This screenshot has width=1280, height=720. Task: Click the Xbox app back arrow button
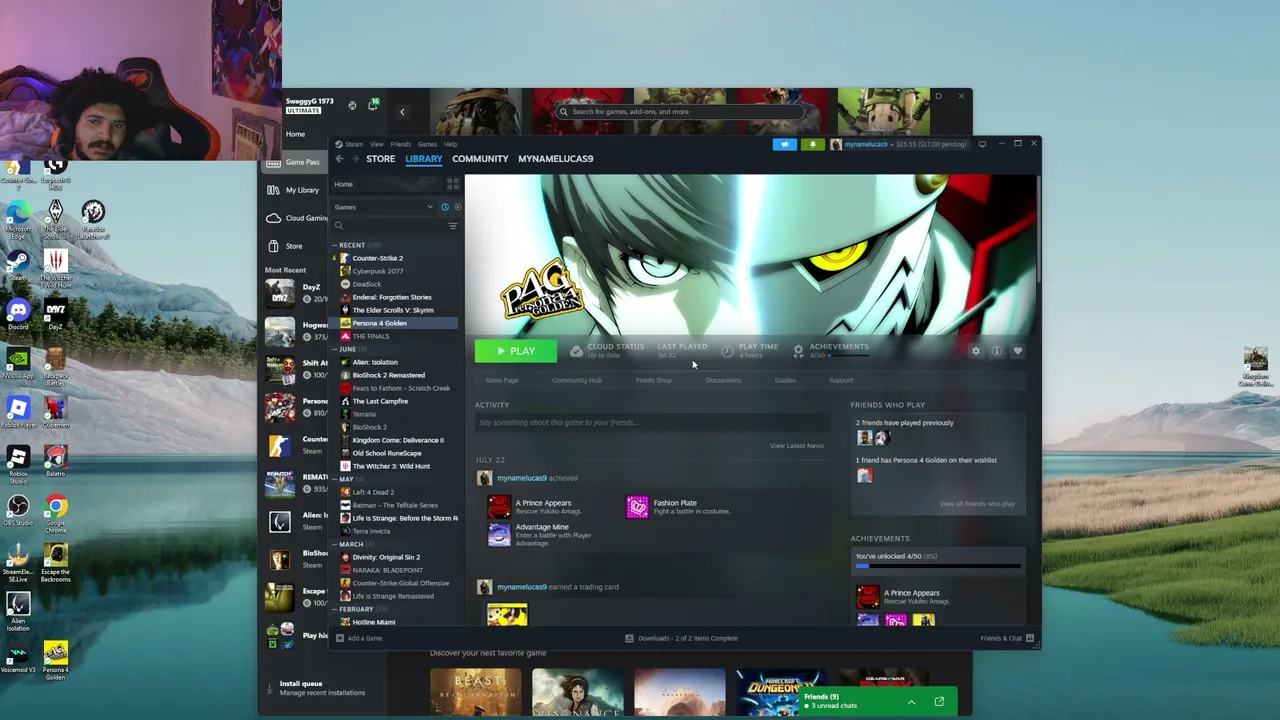pyautogui.click(x=402, y=112)
